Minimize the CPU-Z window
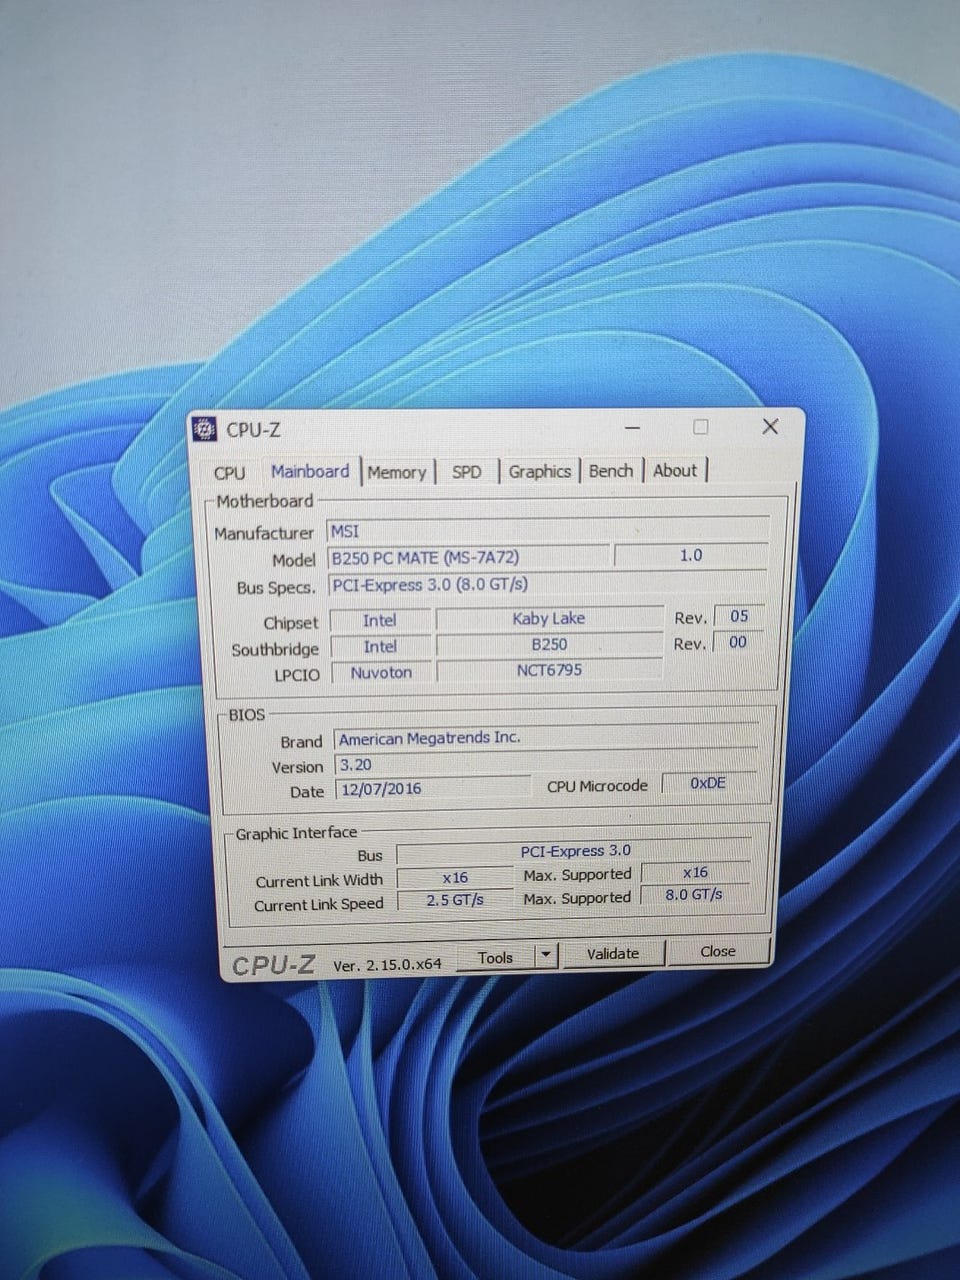The image size is (960, 1280). pyautogui.click(x=632, y=428)
